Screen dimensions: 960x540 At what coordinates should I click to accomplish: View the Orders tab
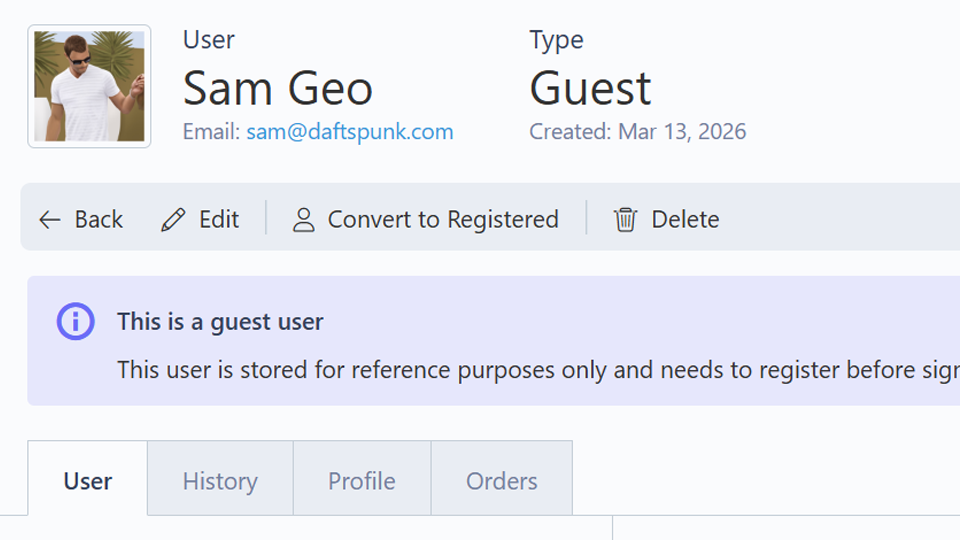(x=502, y=481)
